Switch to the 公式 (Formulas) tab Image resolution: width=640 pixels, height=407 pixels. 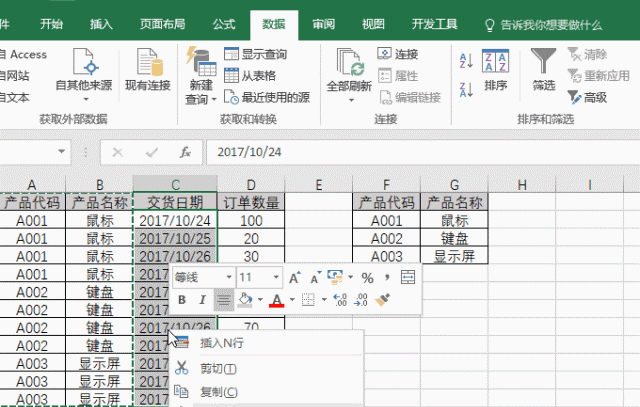(224, 23)
